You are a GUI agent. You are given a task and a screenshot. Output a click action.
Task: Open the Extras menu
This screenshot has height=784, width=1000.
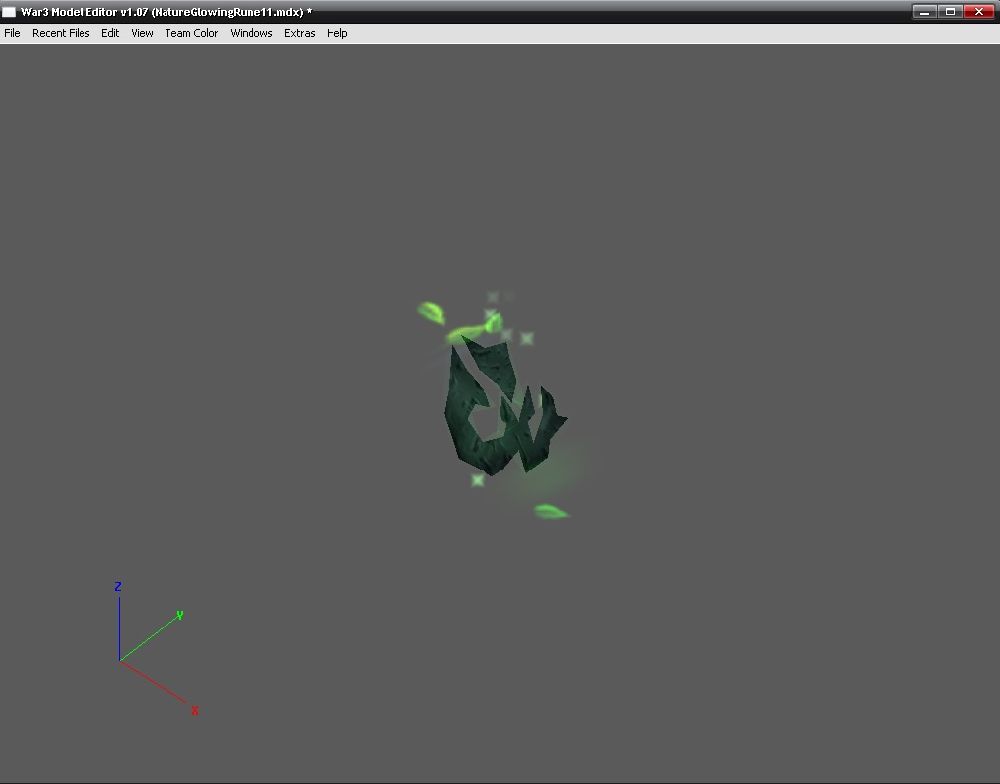pos(299,33)
